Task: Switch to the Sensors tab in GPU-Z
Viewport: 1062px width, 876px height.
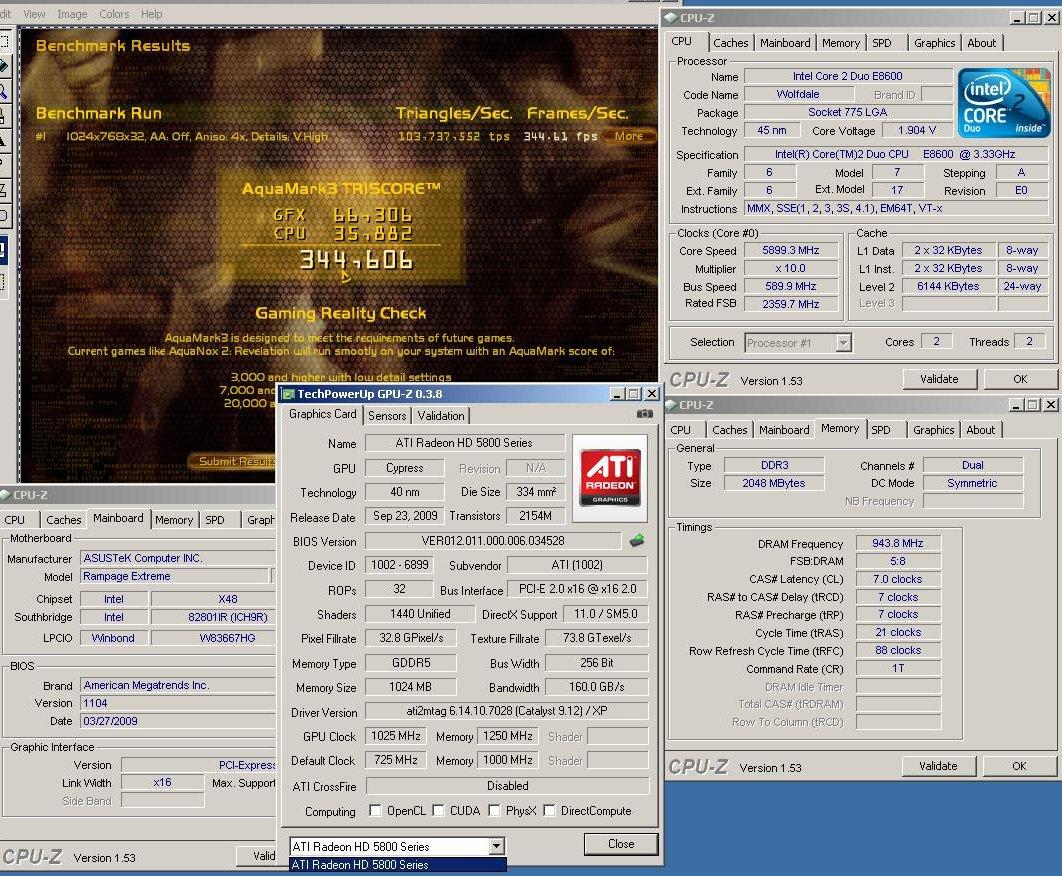Action: click(x=387, y=416)
